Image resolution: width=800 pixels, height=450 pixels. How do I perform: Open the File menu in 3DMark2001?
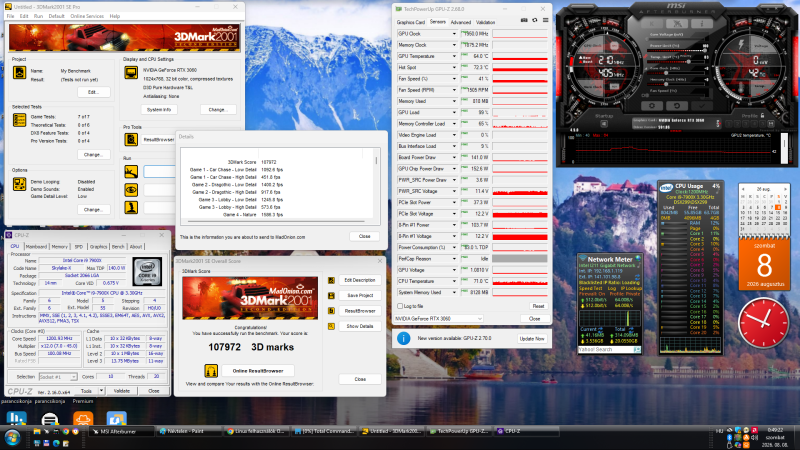pyautogui.click(x=10, y=16)
